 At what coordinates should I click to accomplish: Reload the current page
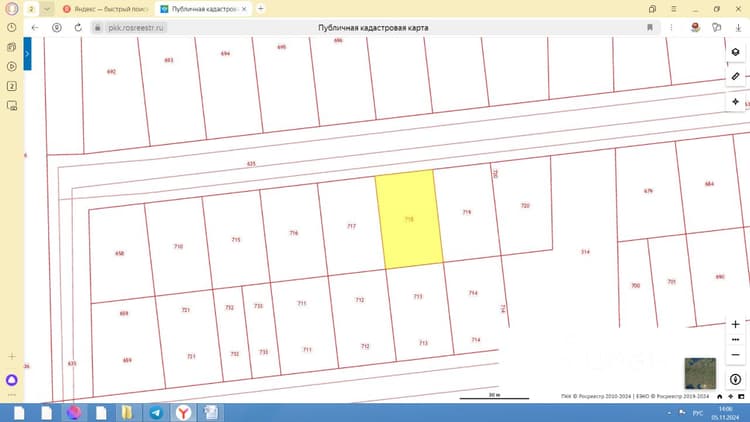pyautogui.click(x=78, y=28)
